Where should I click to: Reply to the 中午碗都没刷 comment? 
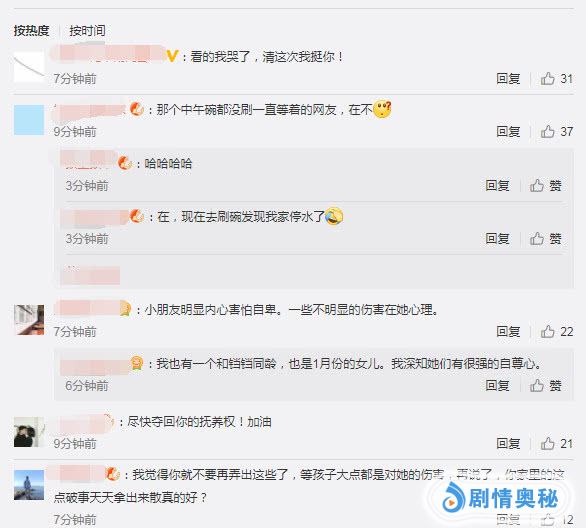tap(508, 132)
